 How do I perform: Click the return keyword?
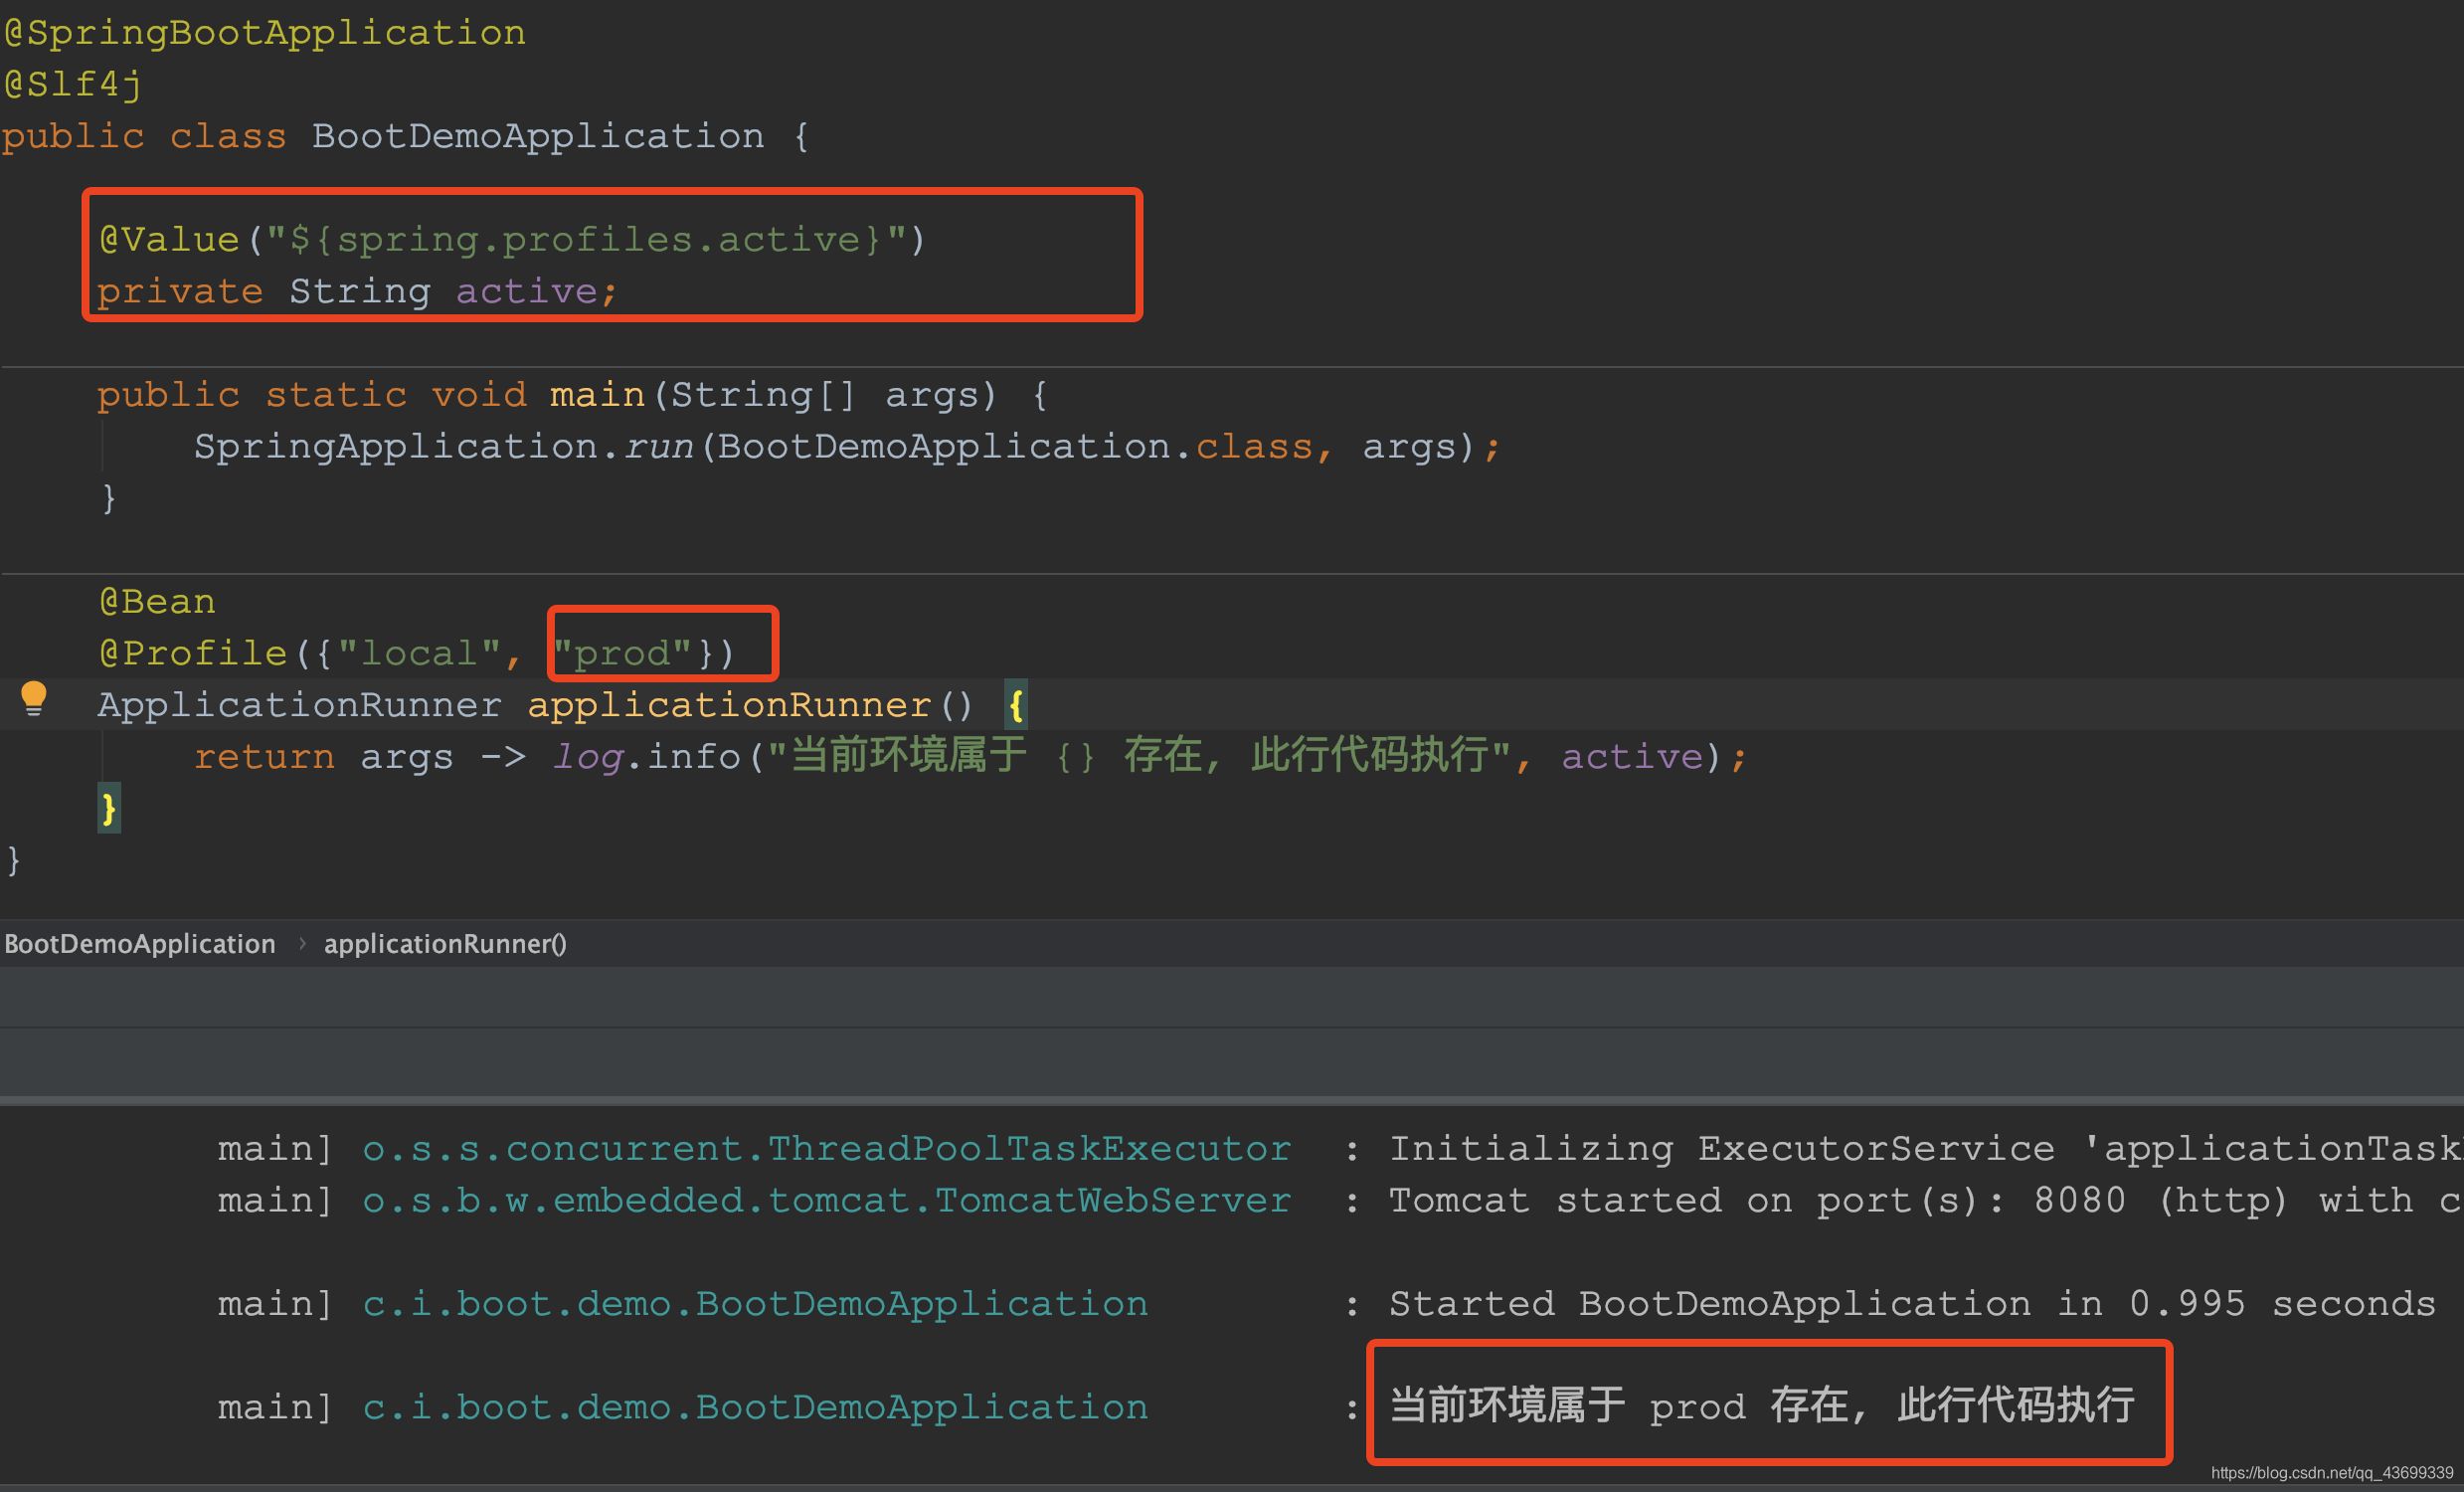click(x=264, y=757)
